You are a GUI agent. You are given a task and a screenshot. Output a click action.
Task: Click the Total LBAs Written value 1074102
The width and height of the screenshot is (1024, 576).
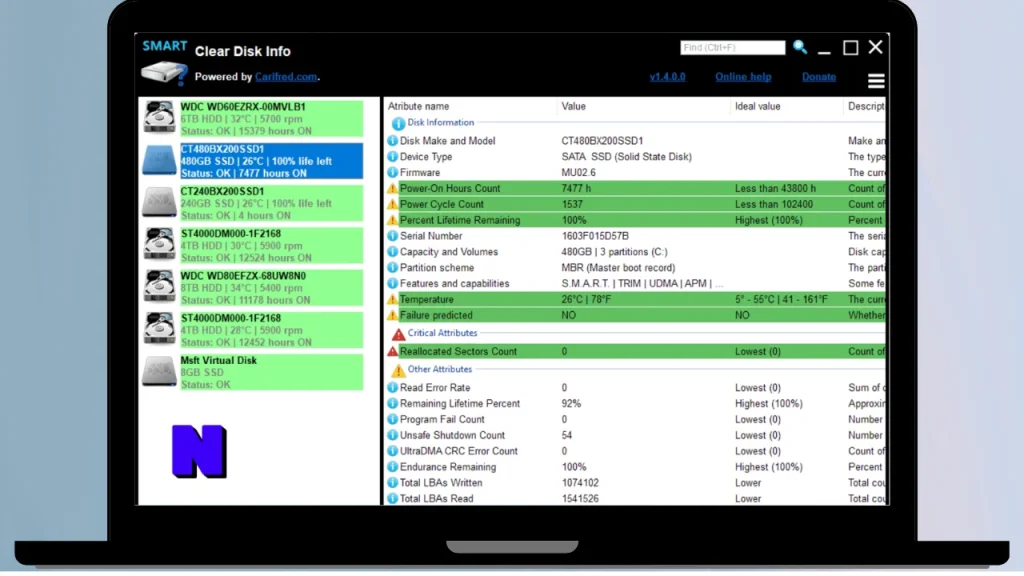(580, 483)
